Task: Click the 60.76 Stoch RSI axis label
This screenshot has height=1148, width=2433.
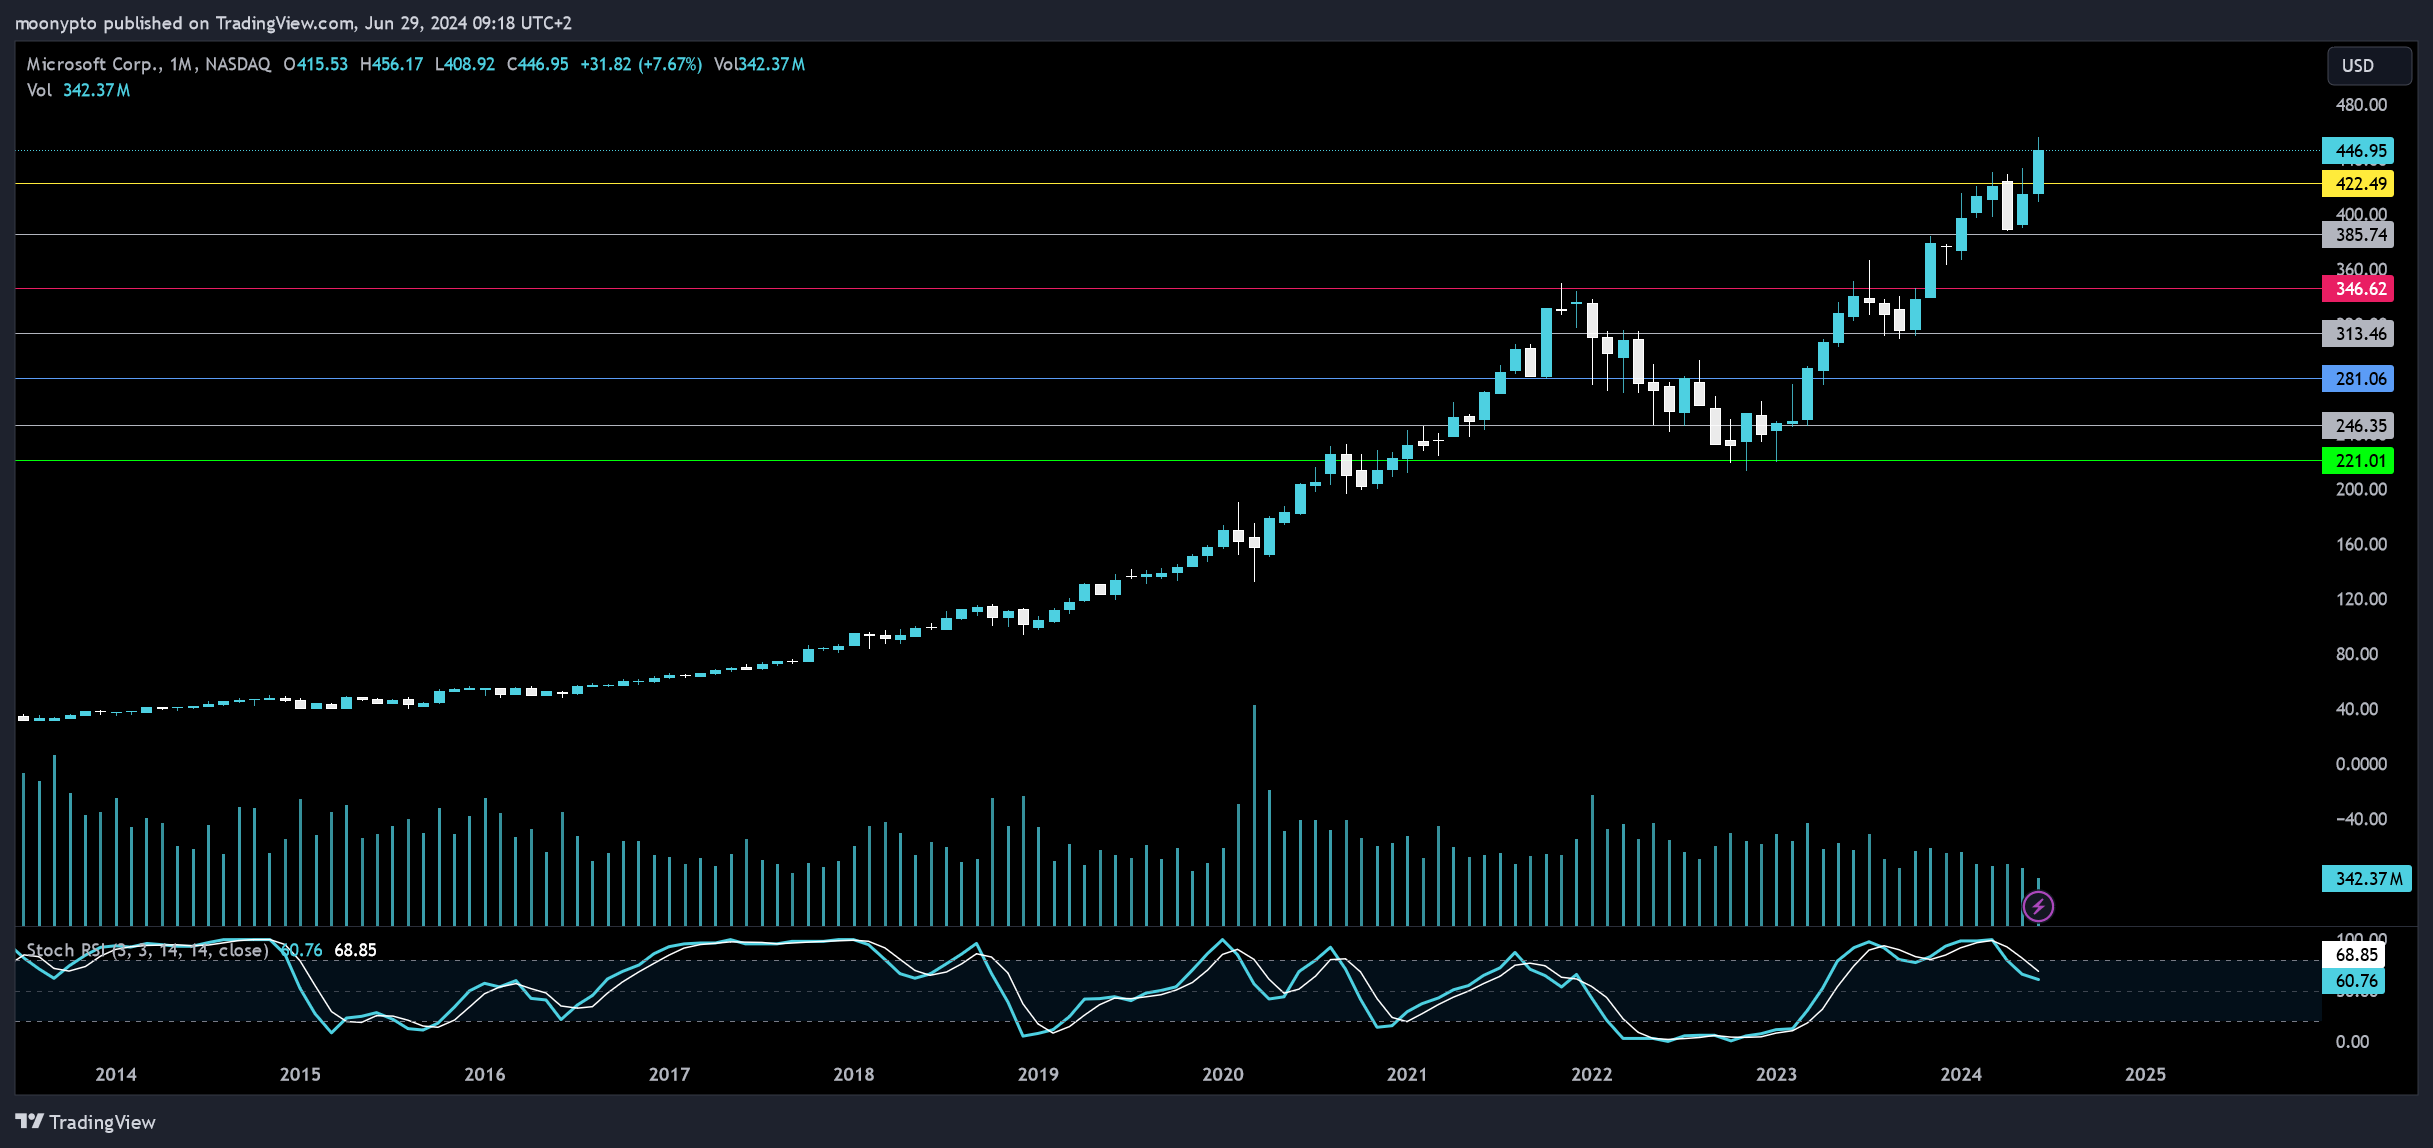Action: coord(2353,981)
